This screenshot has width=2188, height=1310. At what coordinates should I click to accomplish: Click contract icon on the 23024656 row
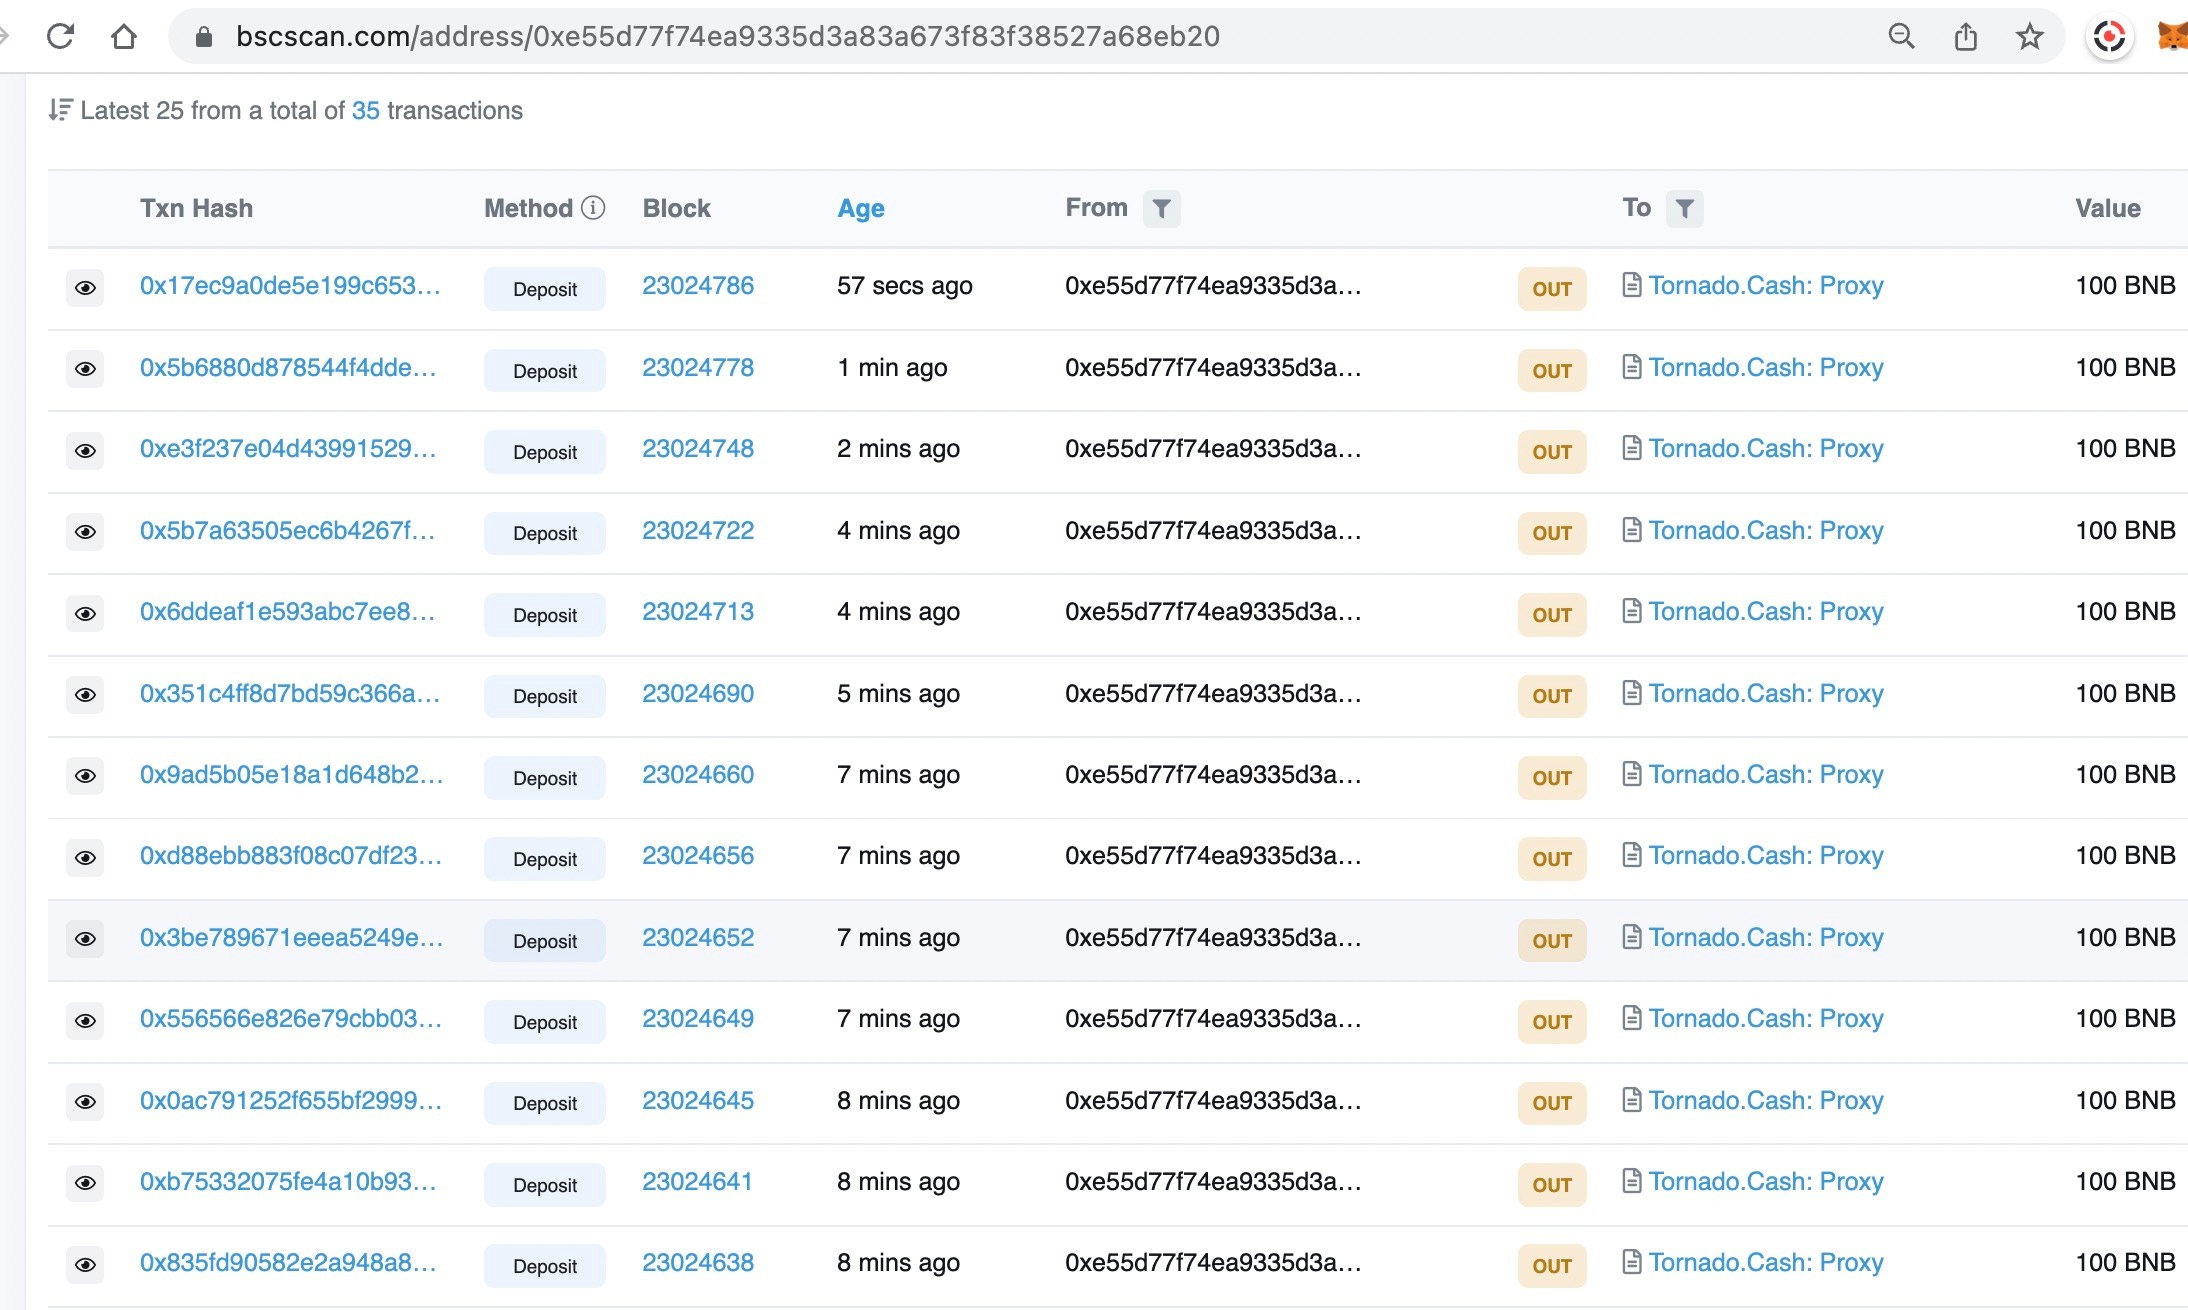1631,855
